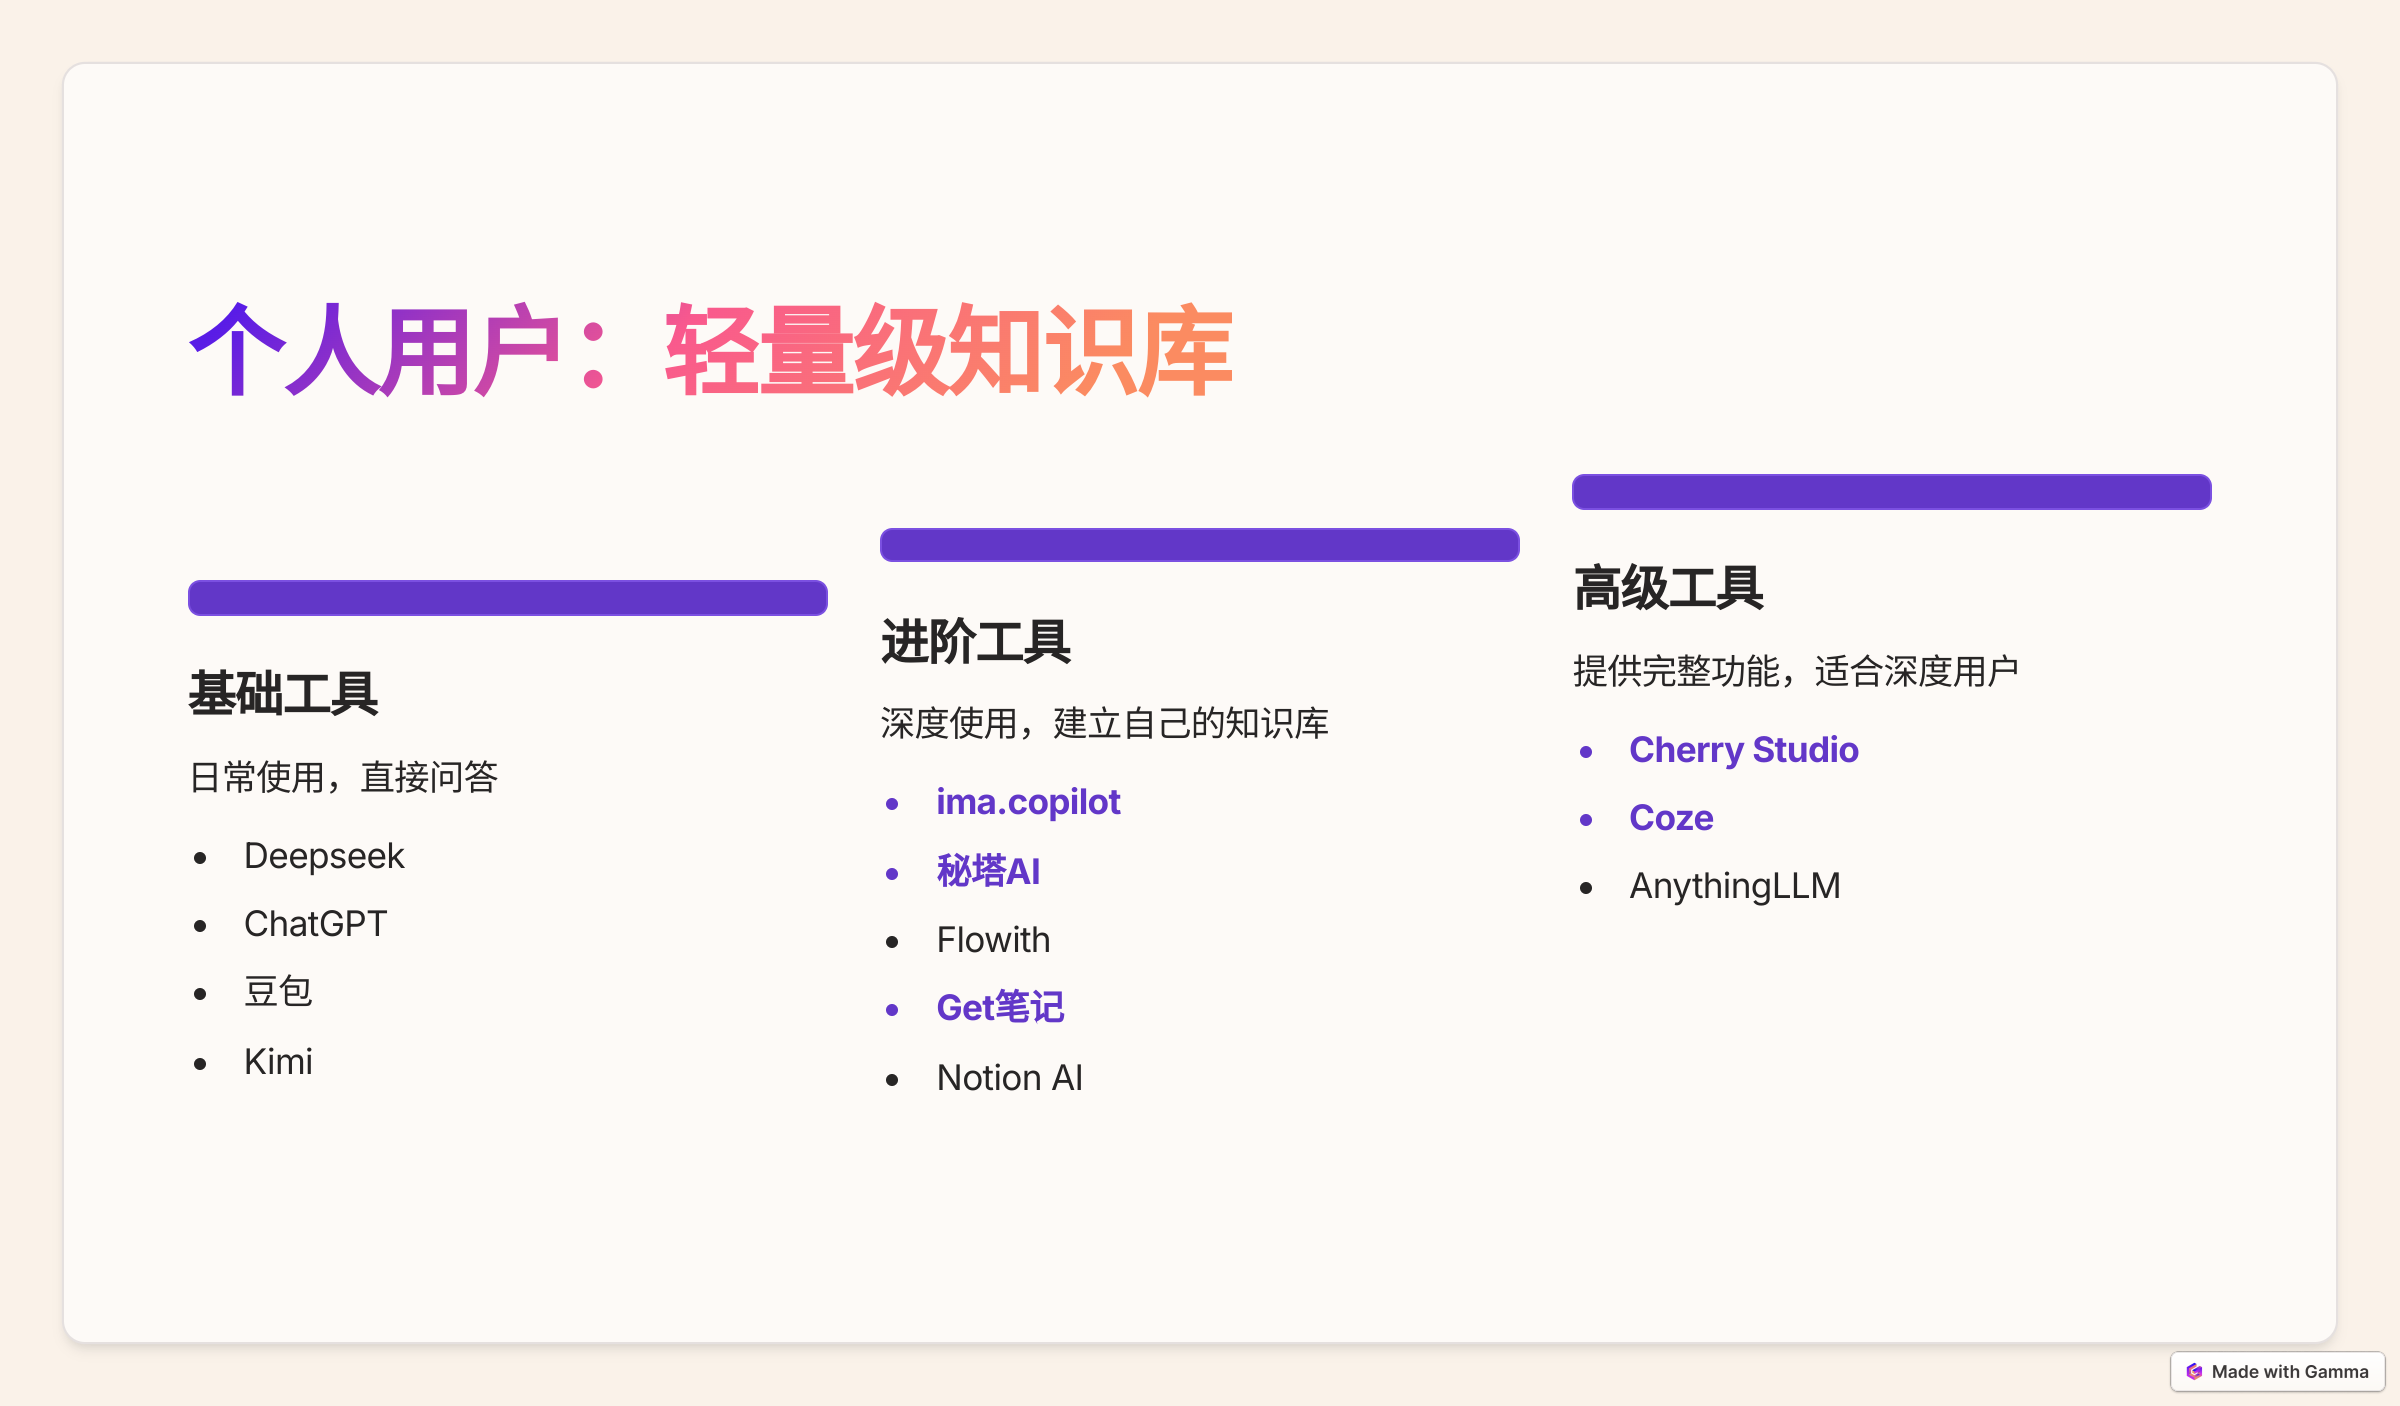Click the Get笔记 link

click(1001, 1008)
